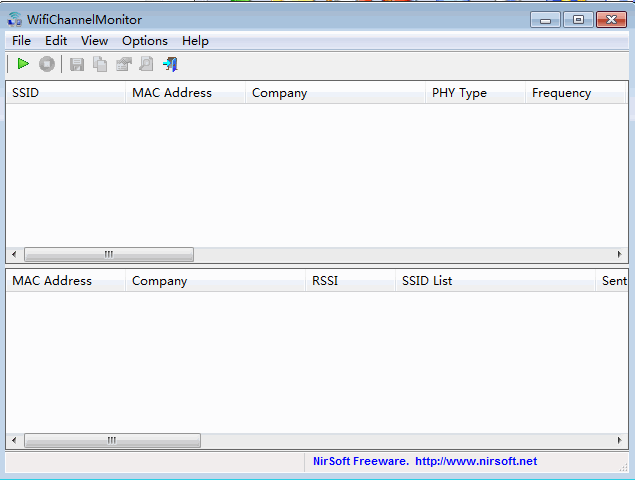This screenshot has width=635, height=480.
Task: Click upper pane scroll left arrow
Action: 14,254
